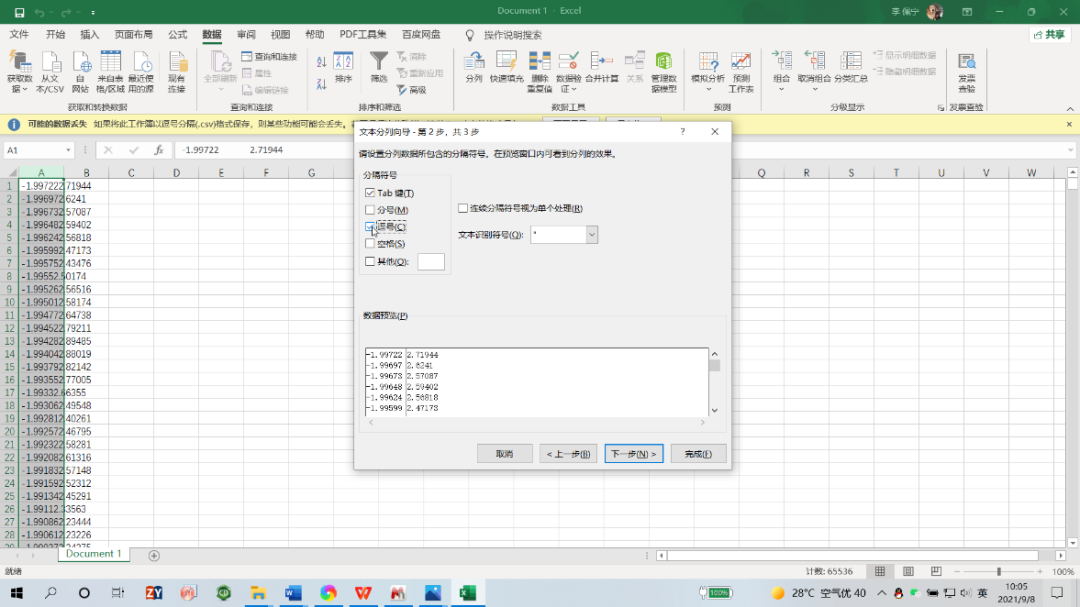
Task: Click the zoom slider handle
Action: click(999, 571)
